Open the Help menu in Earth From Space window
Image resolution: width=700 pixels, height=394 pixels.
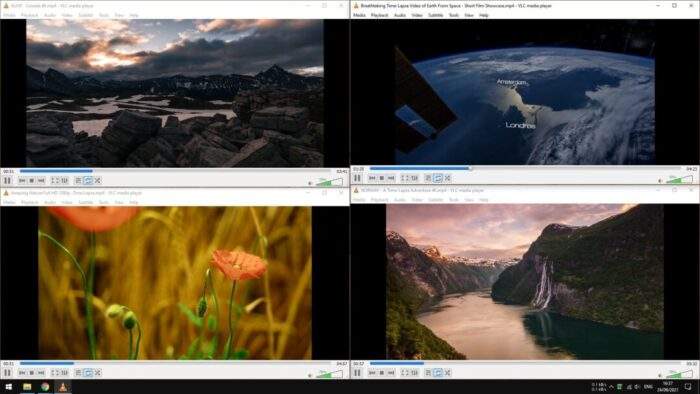click(484, 15)
